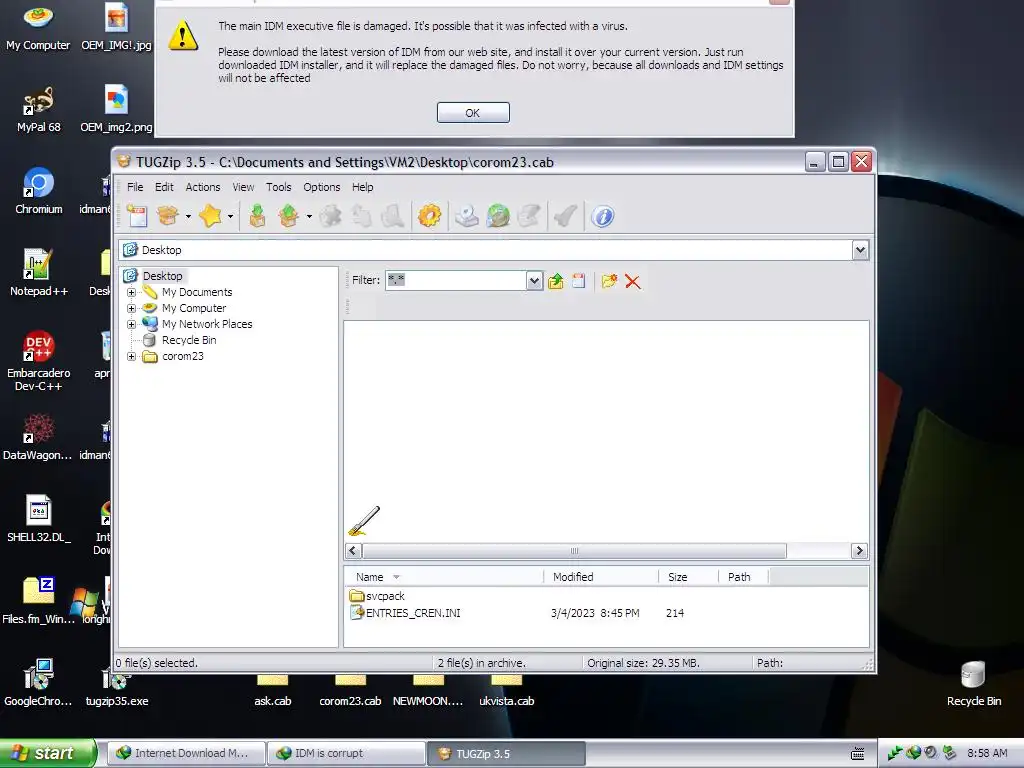
Task: Select the ask.cab desktop file
Action: point(272,693)
